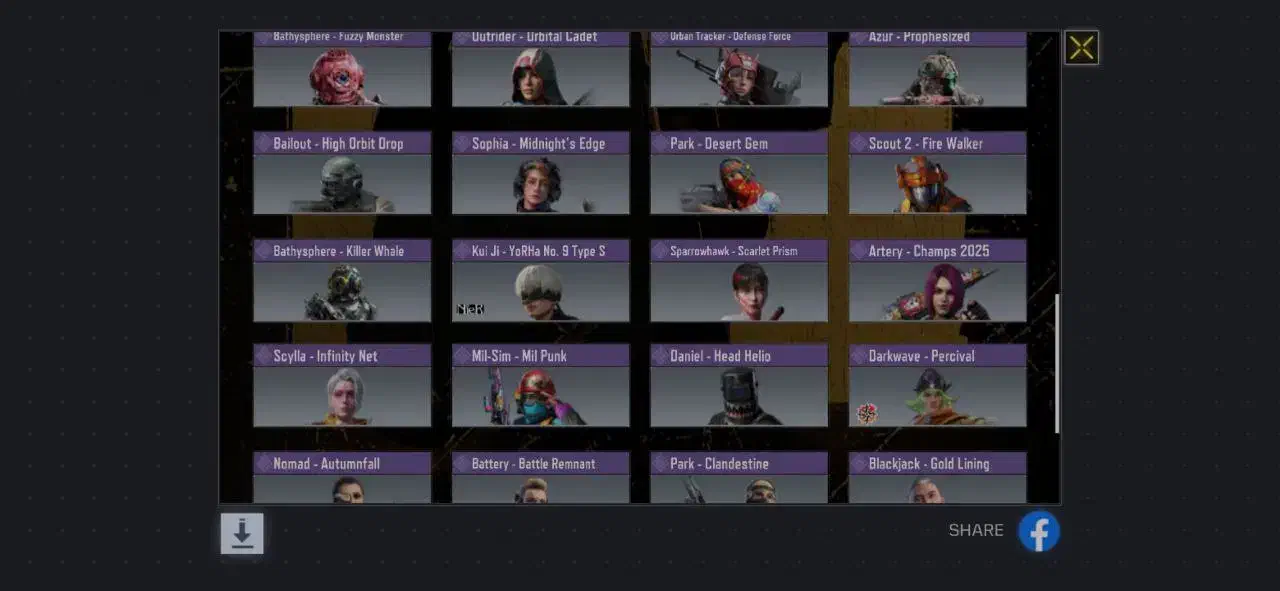
Task: Click the vertical scrollbar thumb
Action: 1057,364
